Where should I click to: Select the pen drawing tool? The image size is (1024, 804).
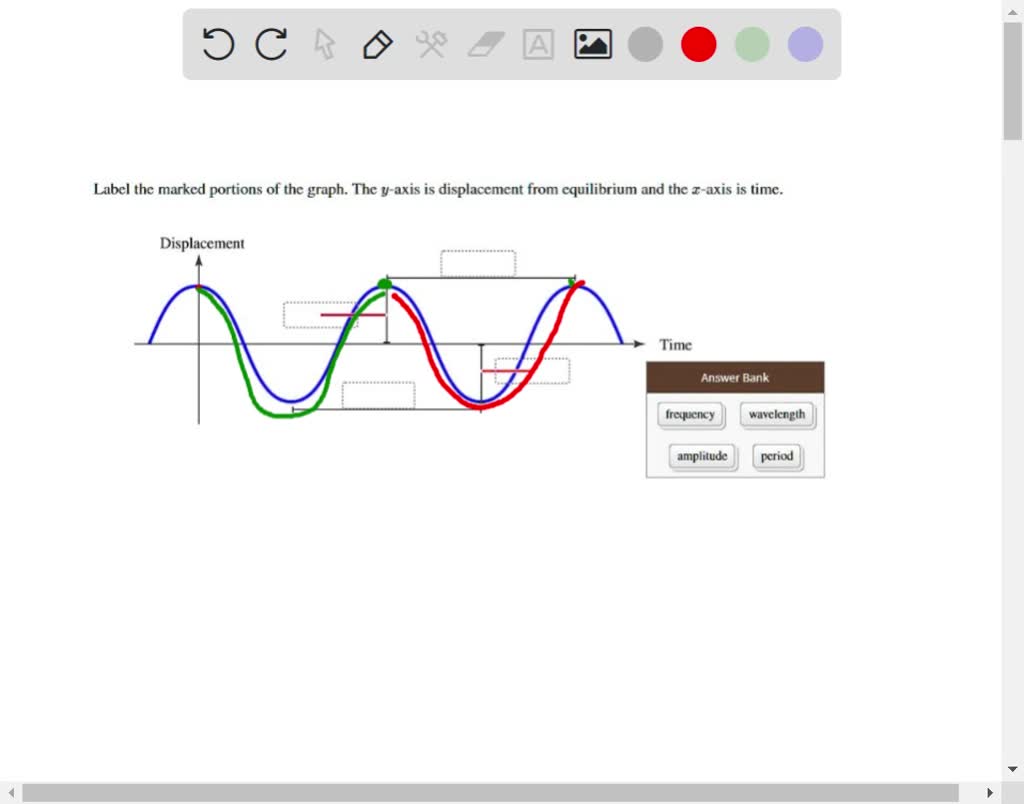[377, 44]
